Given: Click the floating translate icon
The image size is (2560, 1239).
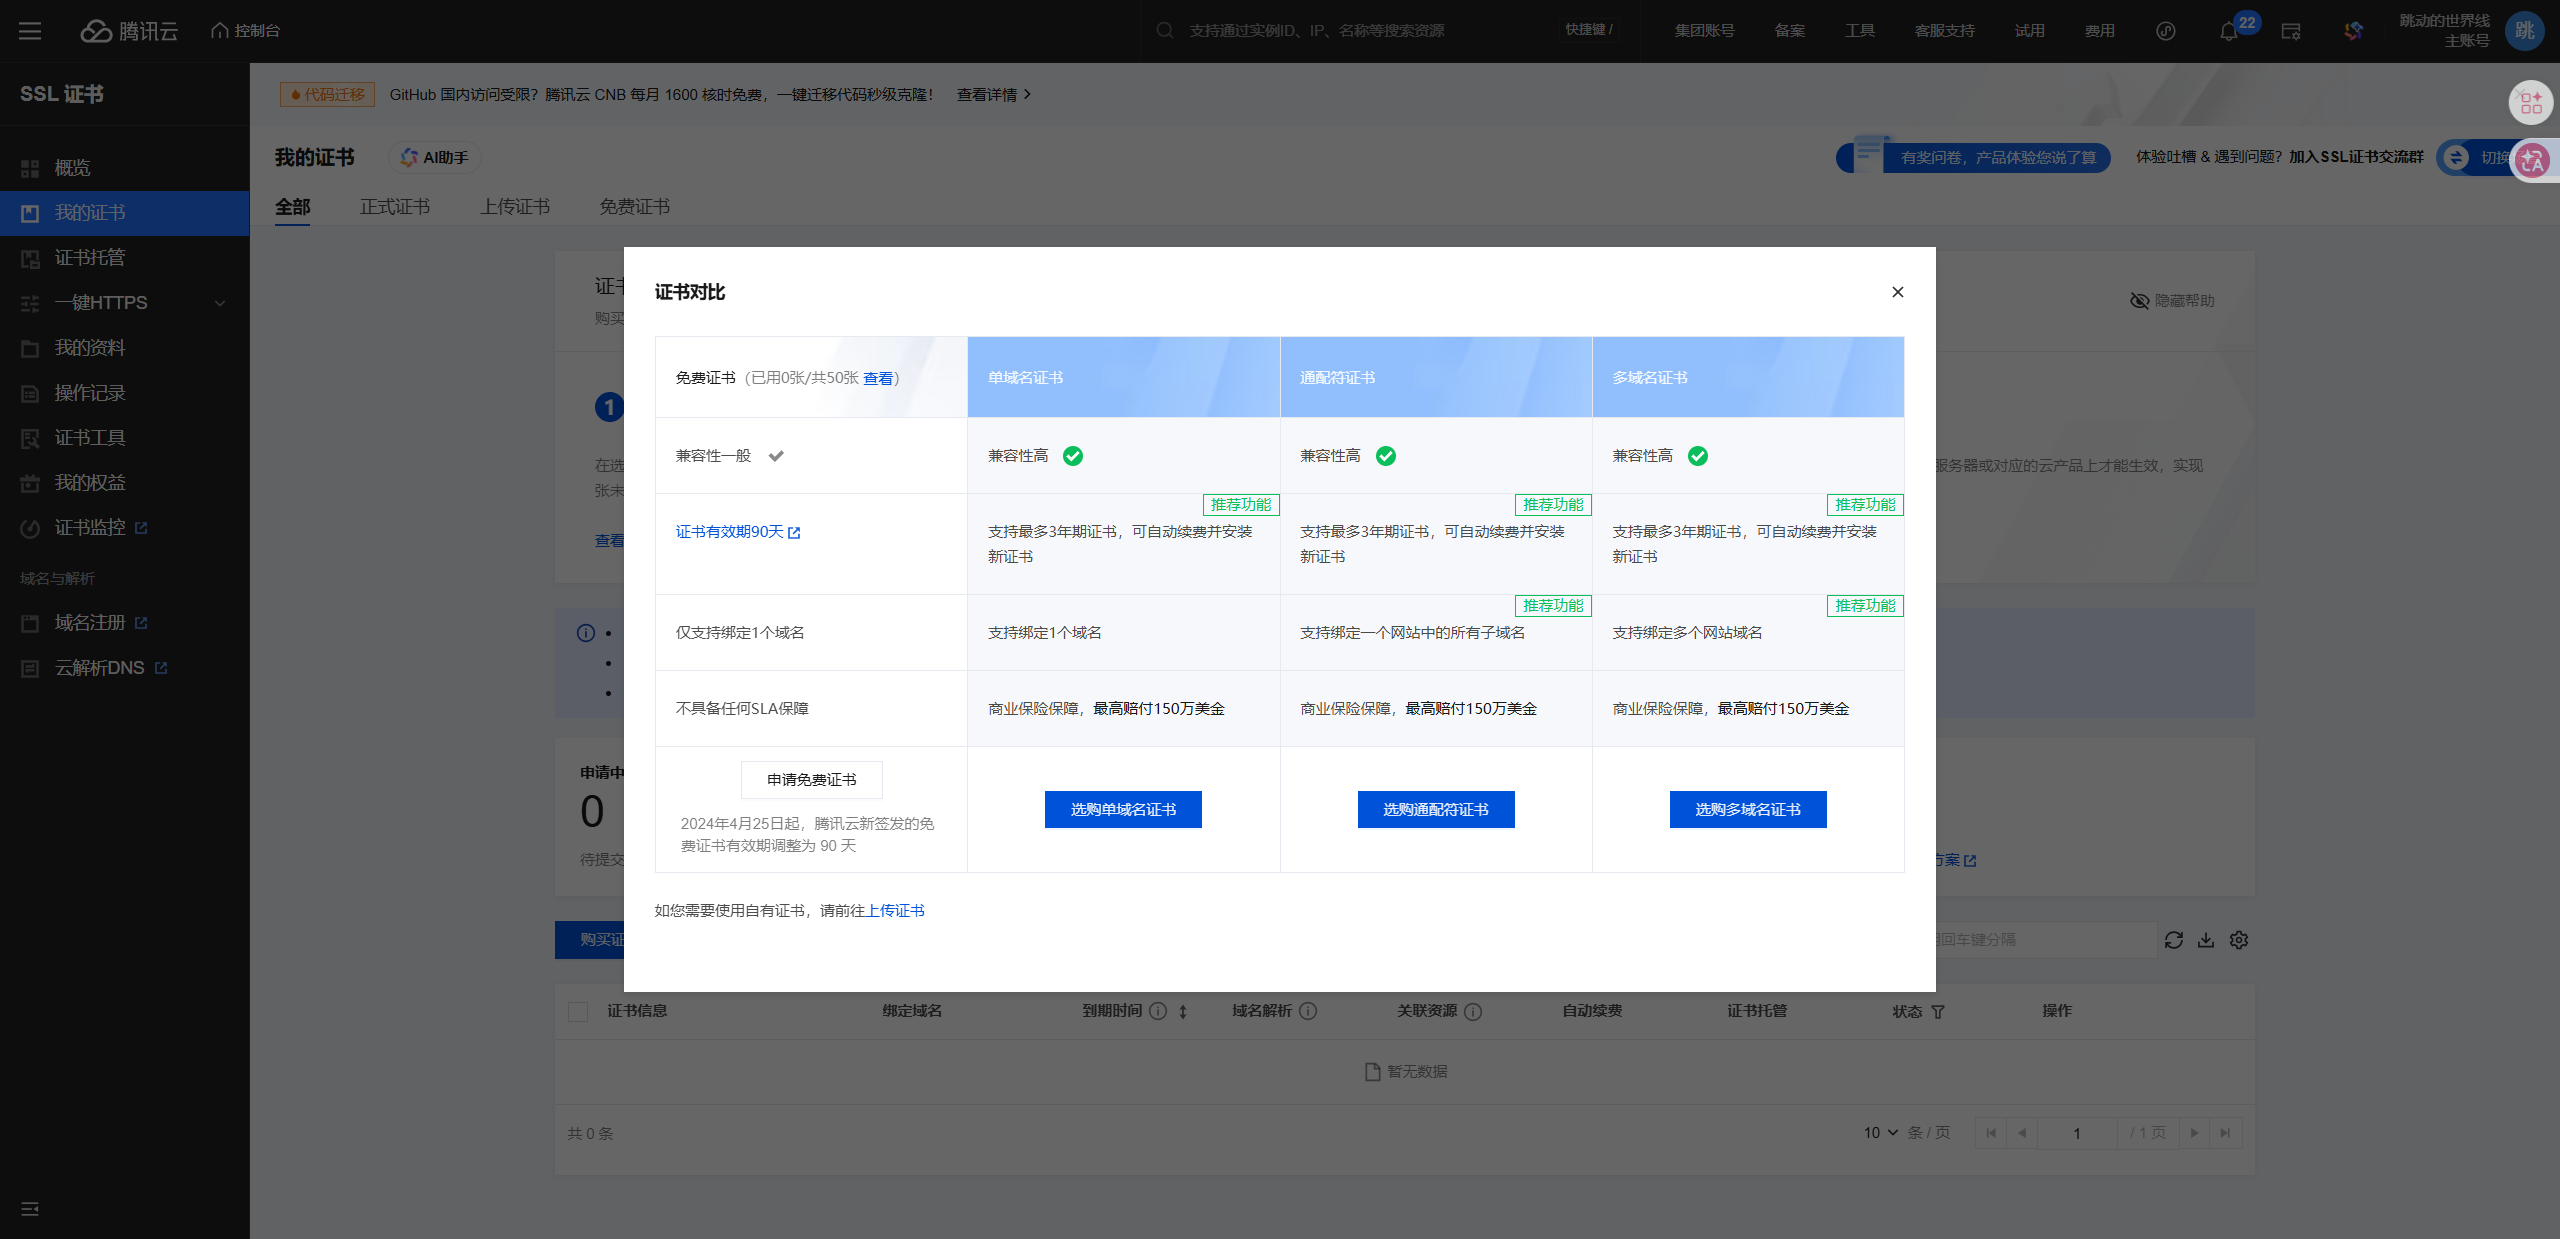Looking at the screenshot, I should pyautogui.click(x=2532, y=160).
